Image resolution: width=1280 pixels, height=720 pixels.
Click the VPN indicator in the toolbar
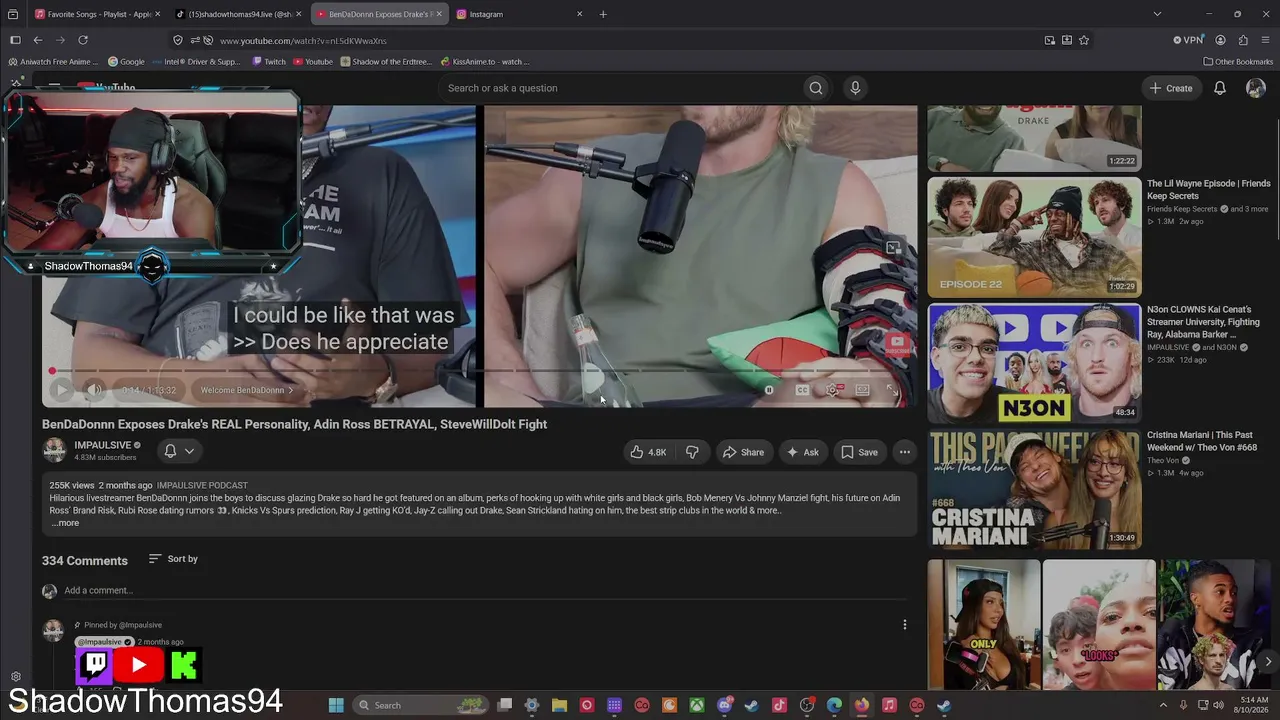click(1189, 40)
